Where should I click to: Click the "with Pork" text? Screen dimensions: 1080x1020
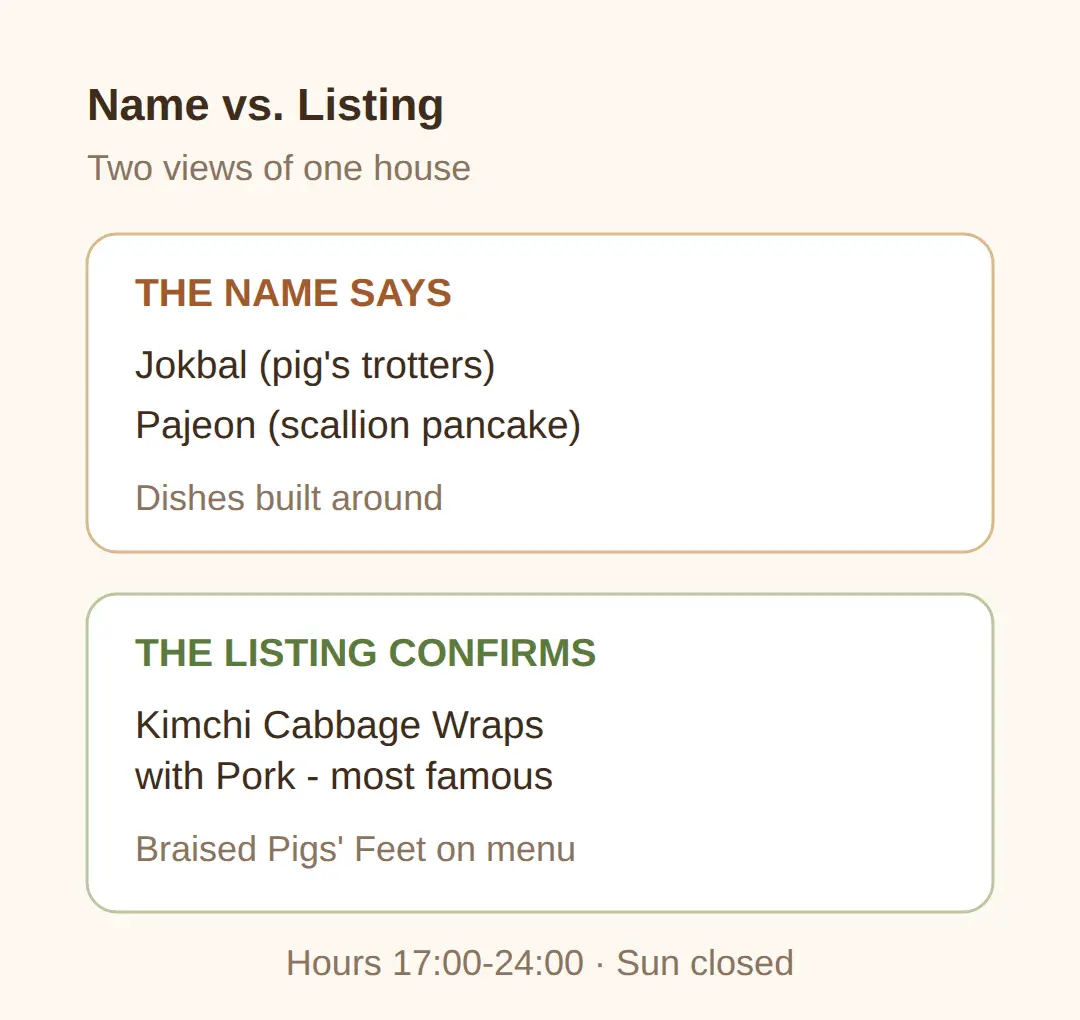click(x=216, y=776)
